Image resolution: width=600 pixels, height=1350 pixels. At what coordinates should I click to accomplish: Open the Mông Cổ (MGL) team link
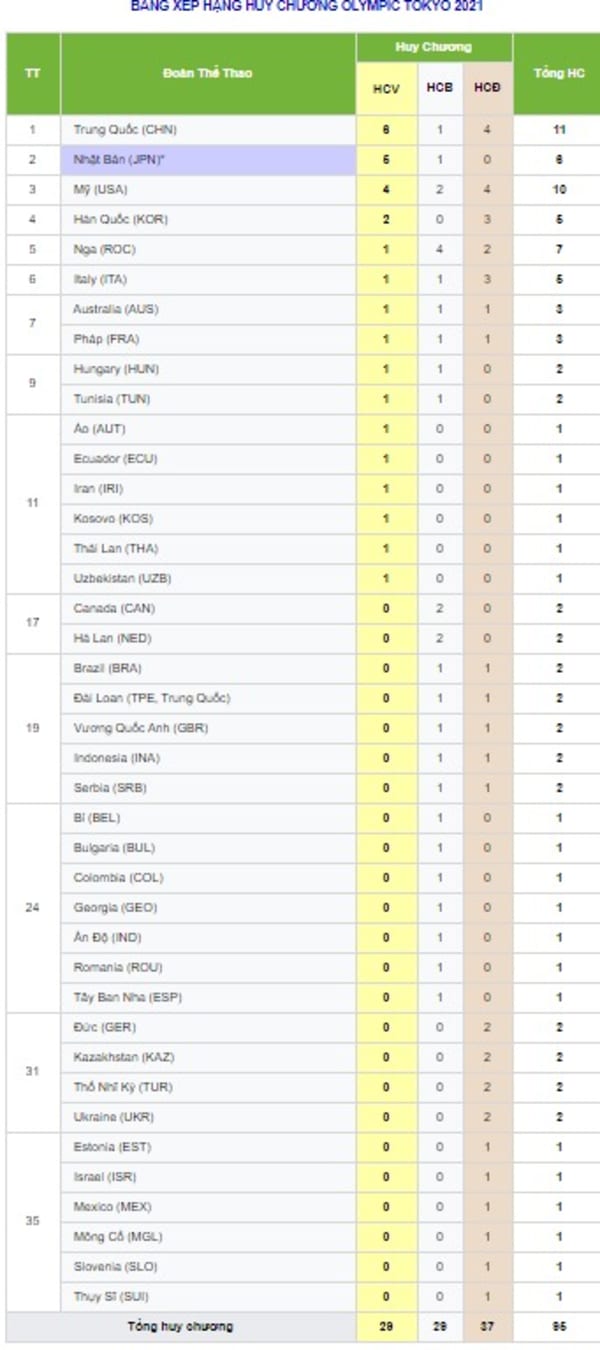(117, 1237)
